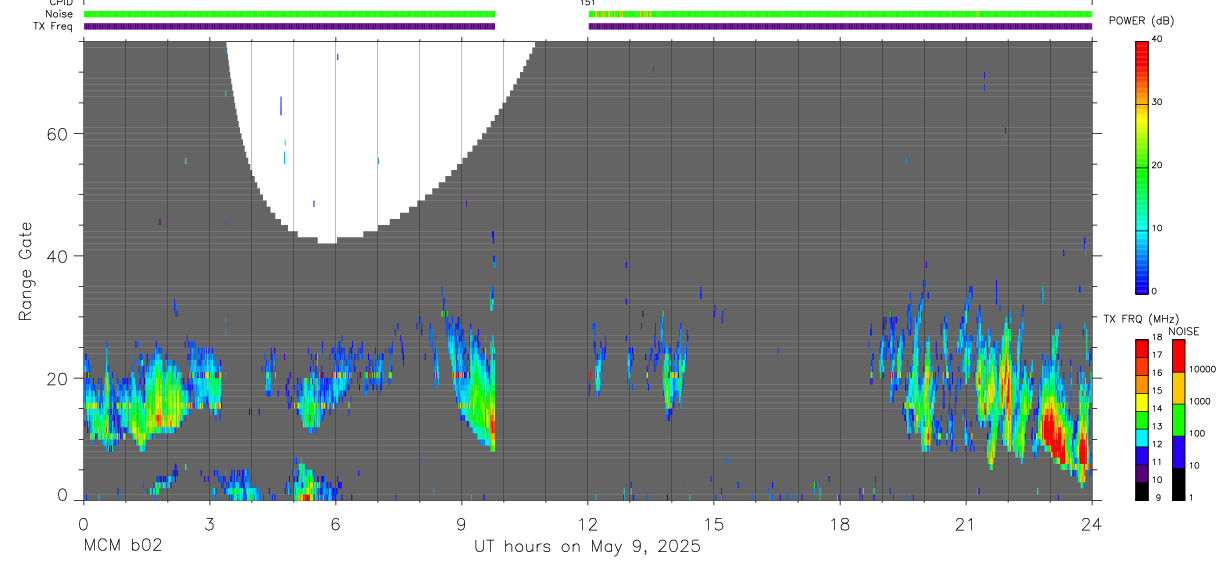Pick the yellow swatch in TX FRQ legend
The image size is (1228, 567).
[x=1141, y=402]
